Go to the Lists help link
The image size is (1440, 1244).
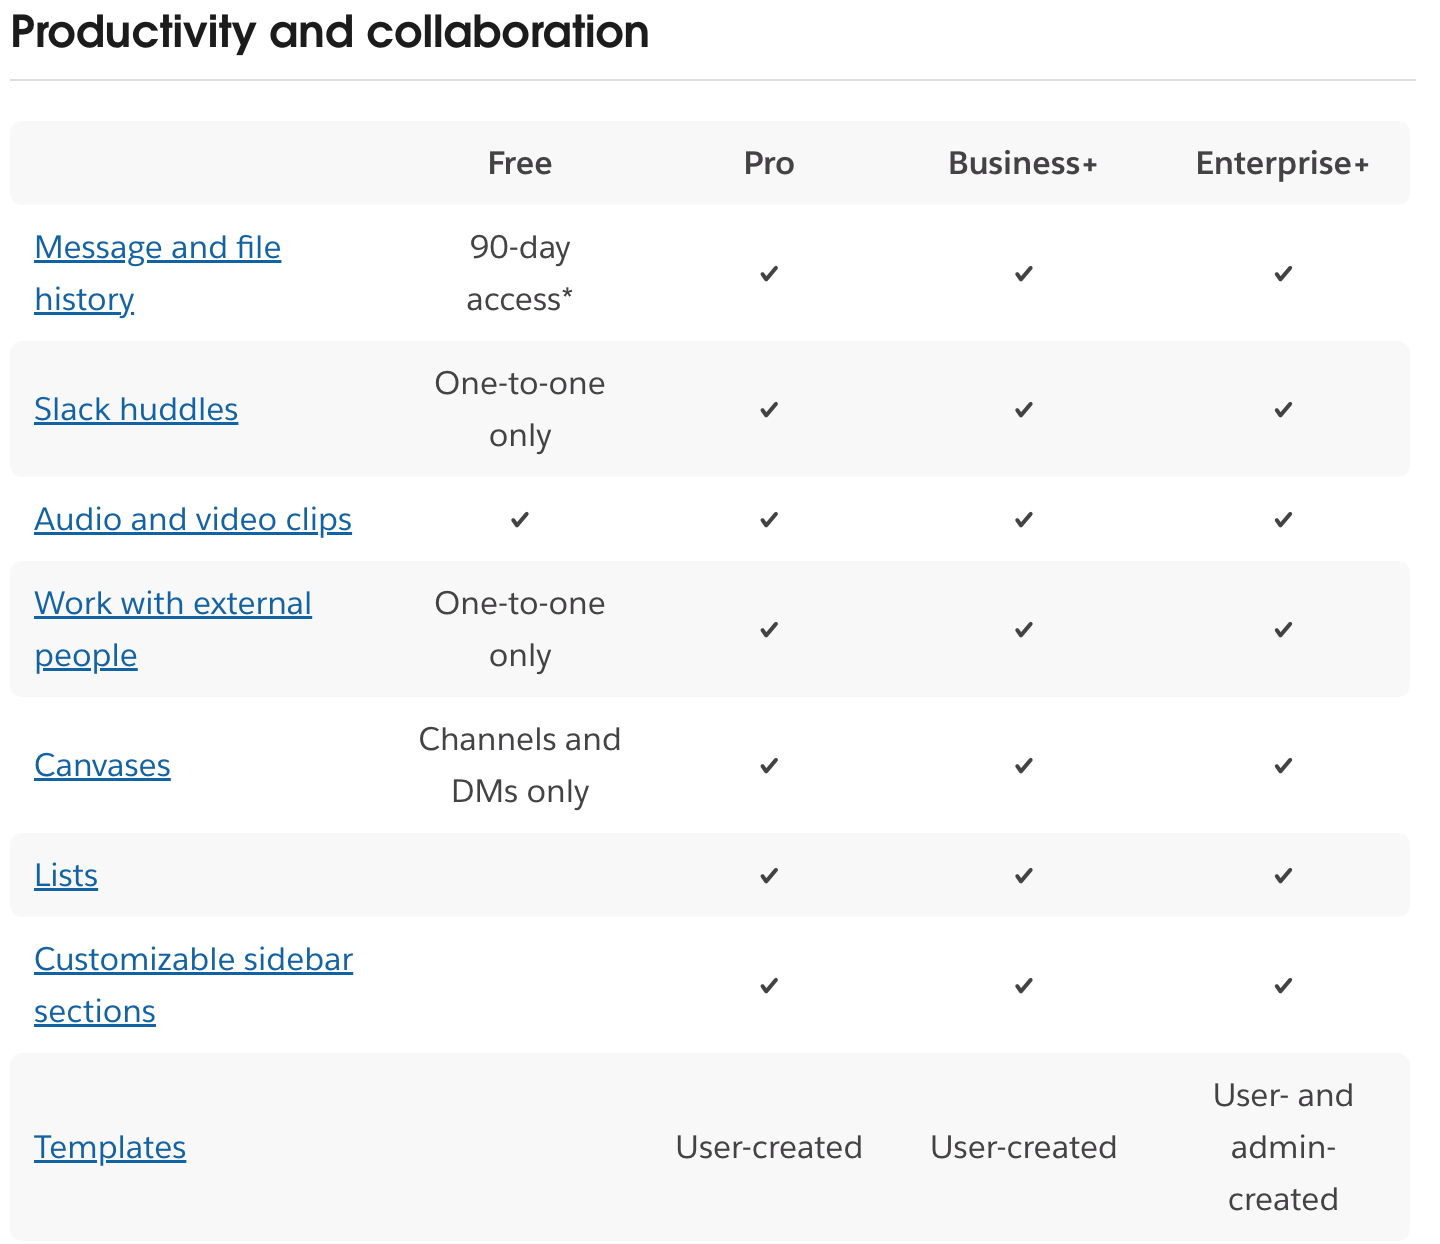tap(66, 875)
